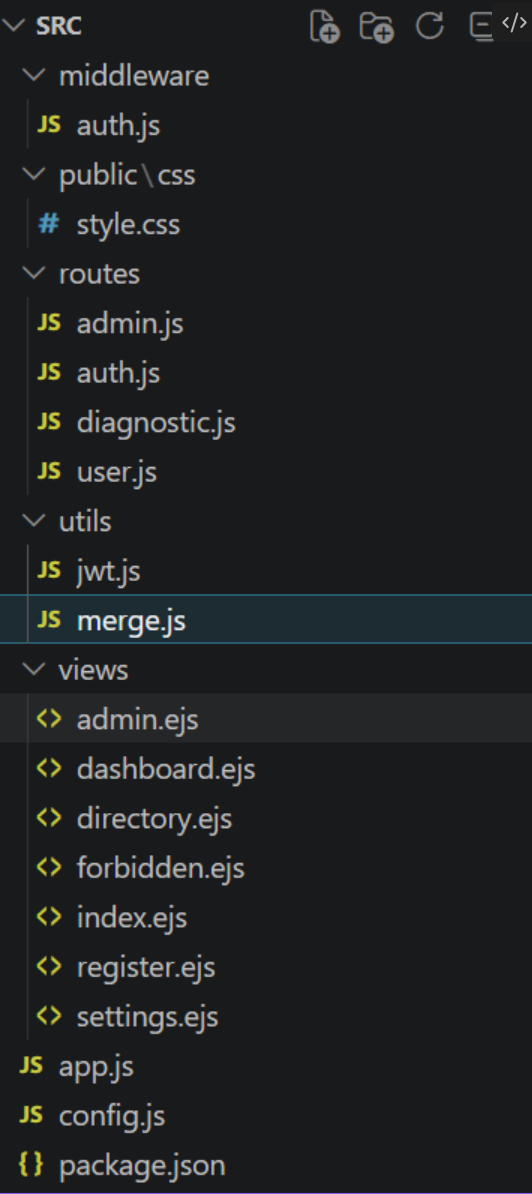532x1194 pixels.
Task: Collapse the utils folder
Action: click(x=34, y=521)
